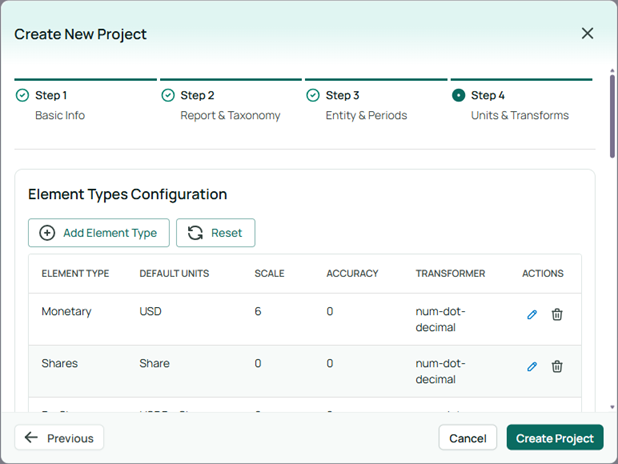The image size is (618, 464).
Task: Click the Shares row num-dot-decimal transformer
Action: click(x=440, y=371)
